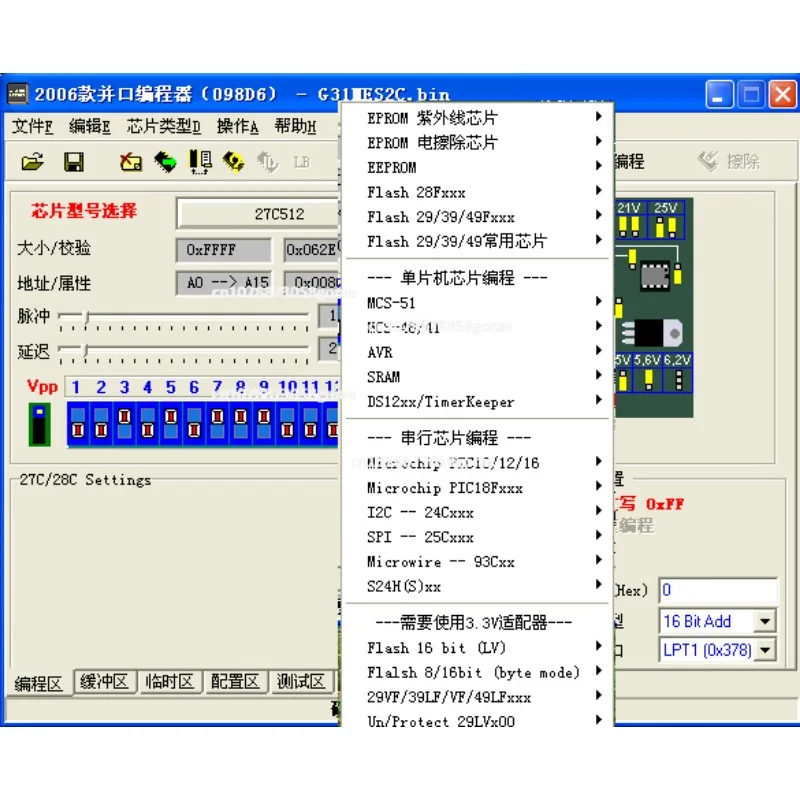Click the IC chip on board image

[655, 276]
